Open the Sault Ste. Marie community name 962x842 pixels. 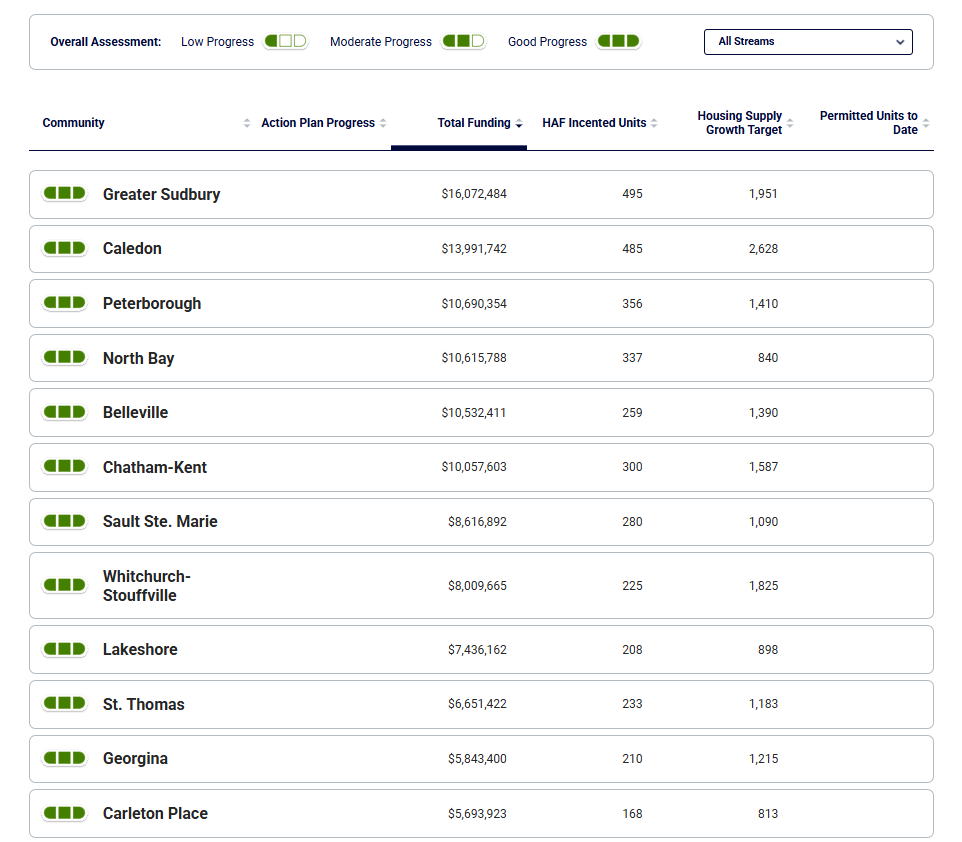coord(160,521)
